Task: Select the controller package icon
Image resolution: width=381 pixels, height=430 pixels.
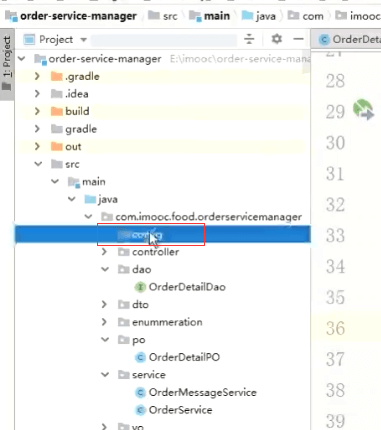Action: [124, 252]
